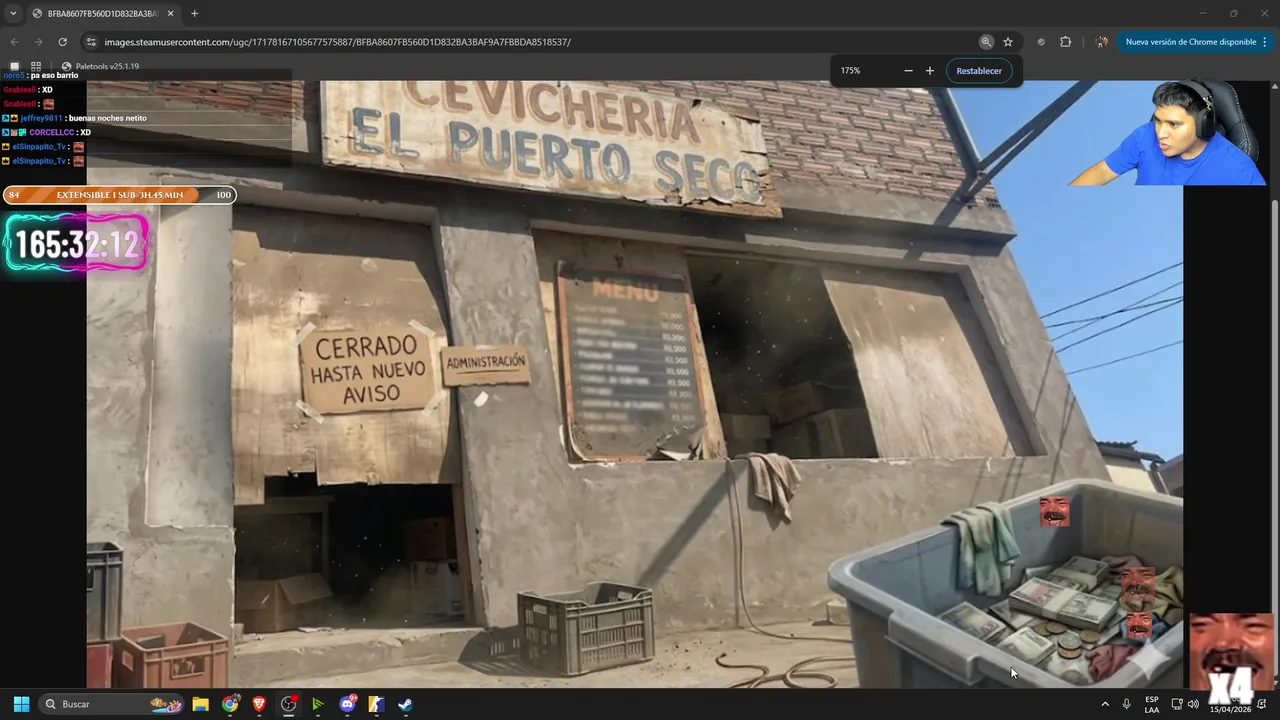Open OBS Studio from taskbar
The width and height of the screenshot is (1280, 720).
pos(289,704)
